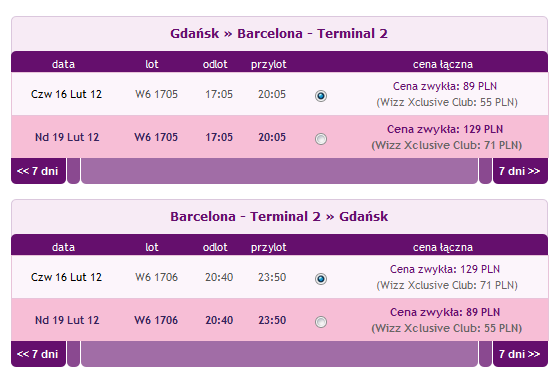Image resolution: width=560 pixels, height=383 pixels.
Task: Click 'cena łączna' header in the return table
Action: pyautogui.click(x=443, y=247)
